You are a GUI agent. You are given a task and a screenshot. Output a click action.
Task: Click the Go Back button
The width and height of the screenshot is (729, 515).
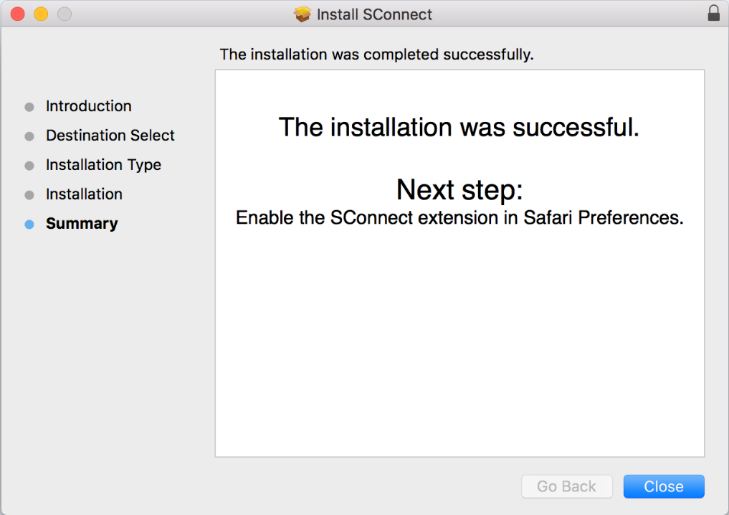[x=567, y=486]
